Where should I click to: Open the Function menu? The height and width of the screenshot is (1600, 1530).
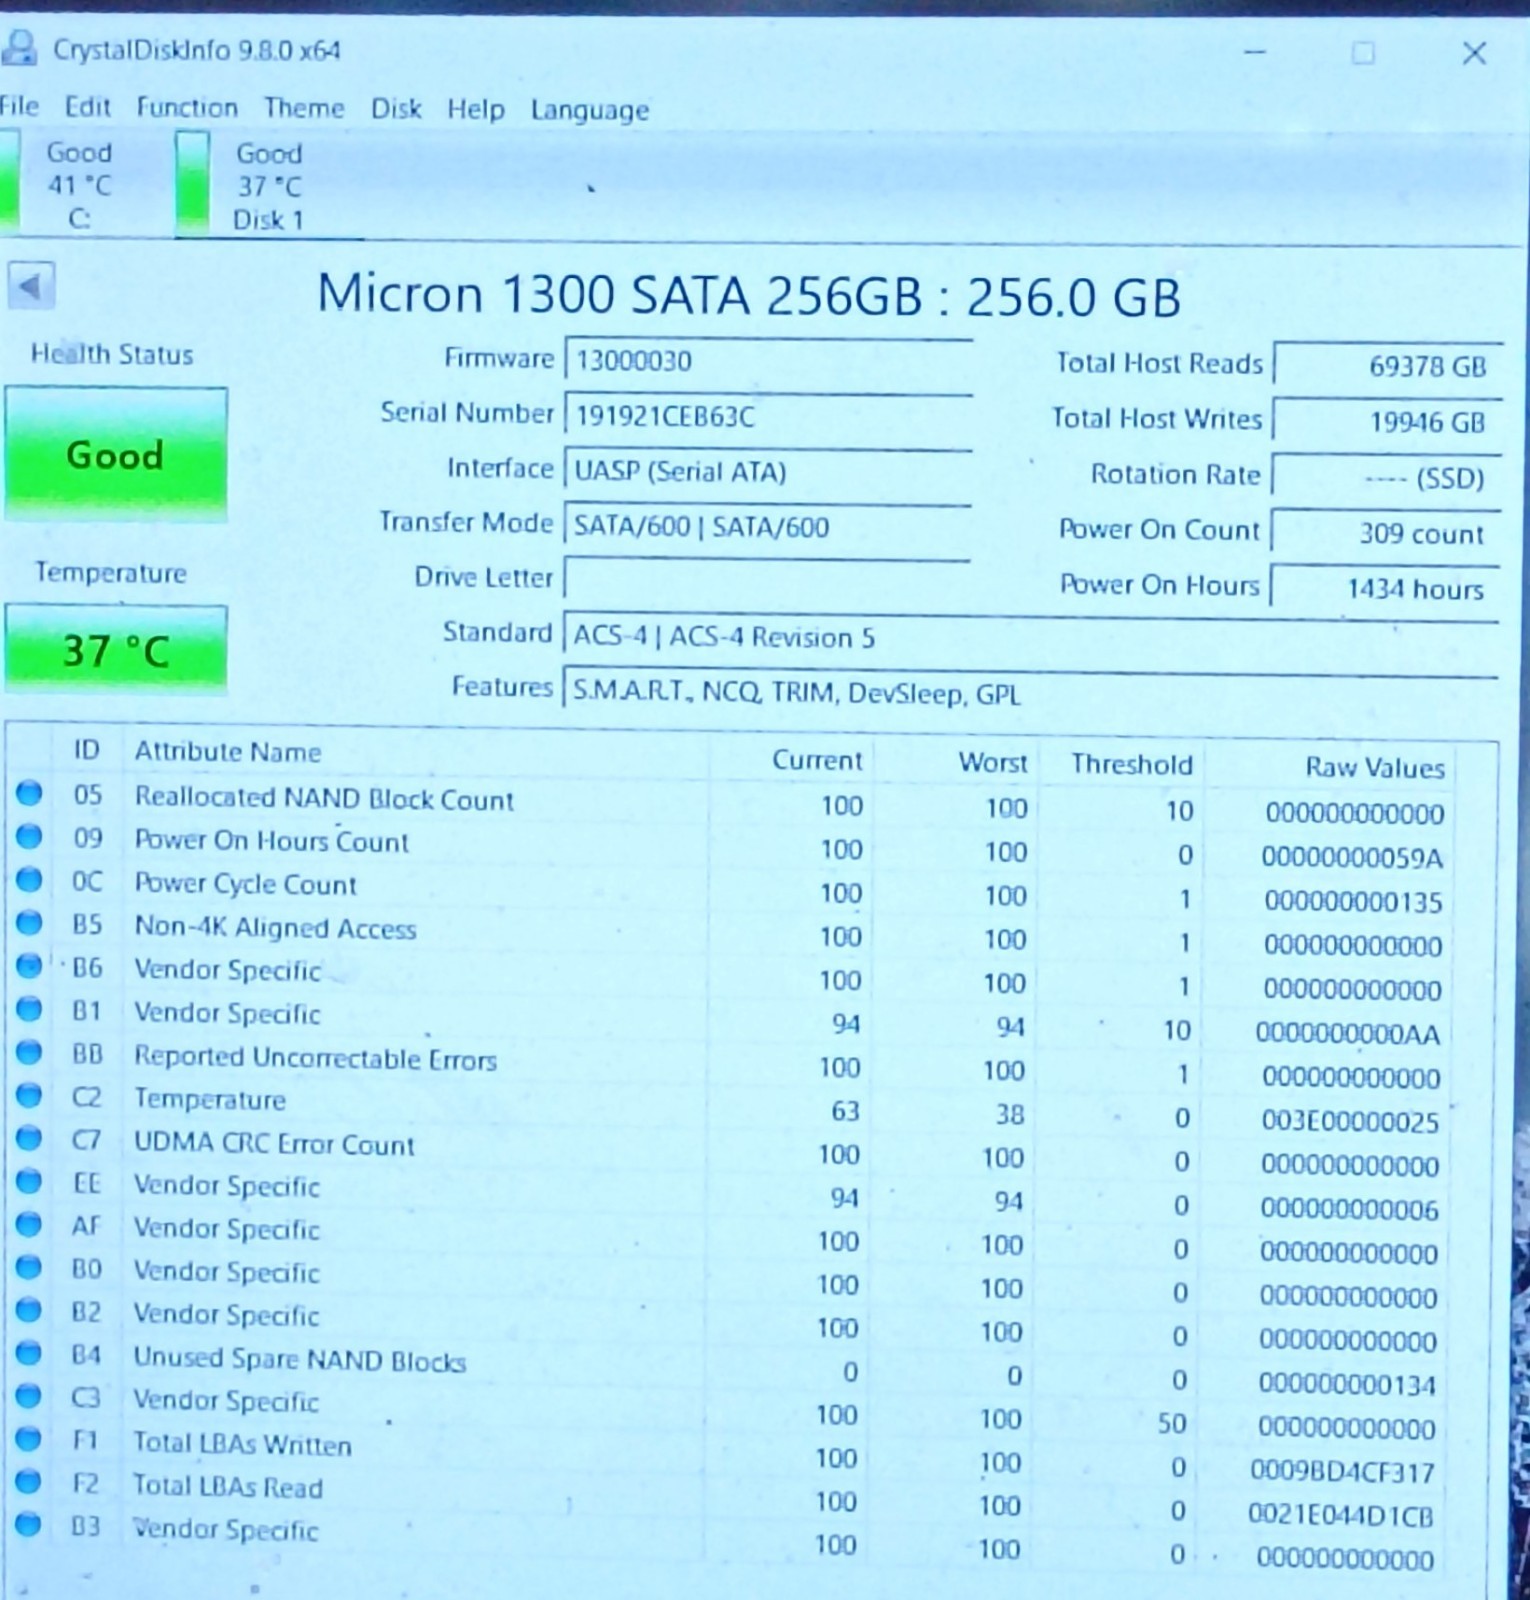[187, 107]
